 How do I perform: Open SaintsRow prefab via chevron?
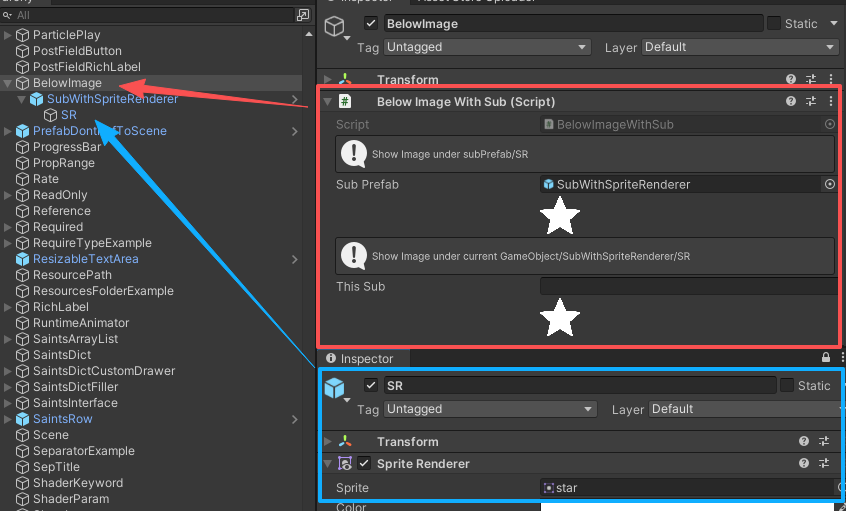point(295,419)
